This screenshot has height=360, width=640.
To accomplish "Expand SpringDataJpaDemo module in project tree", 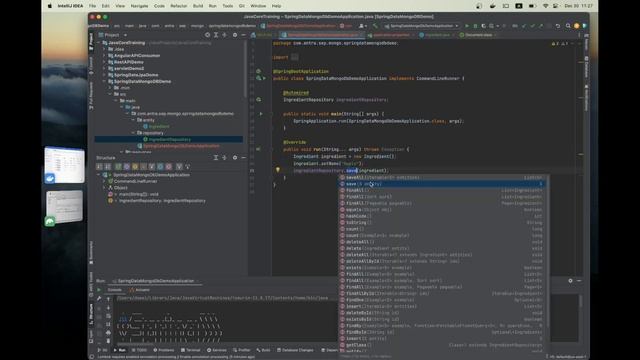I will (x=105, y=75).
